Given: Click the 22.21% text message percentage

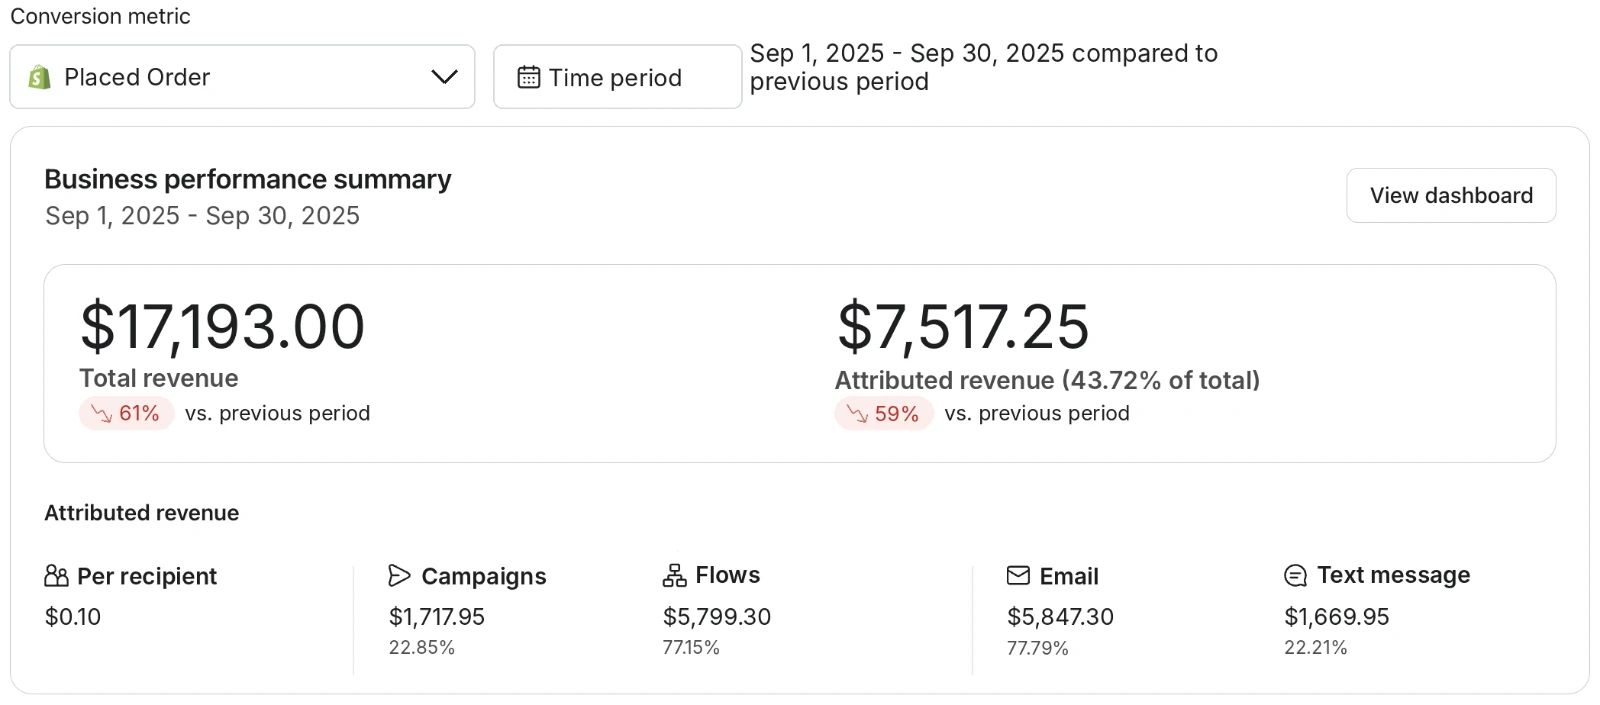Looking at the screenshot, I should point(1316,648).
